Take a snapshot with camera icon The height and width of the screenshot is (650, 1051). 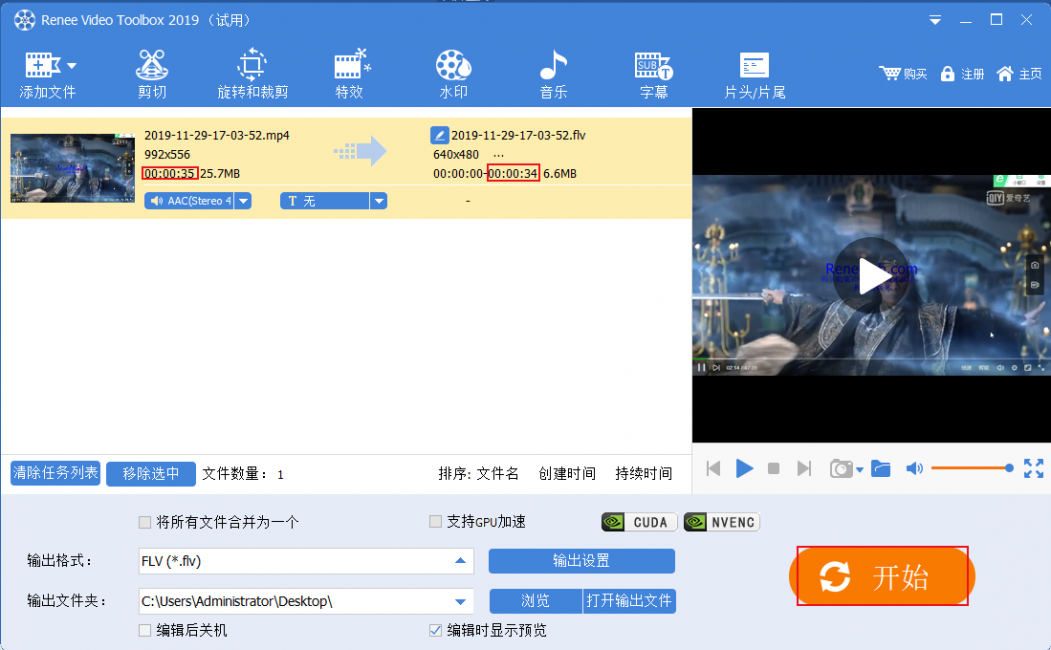click(x=841, y=468)
